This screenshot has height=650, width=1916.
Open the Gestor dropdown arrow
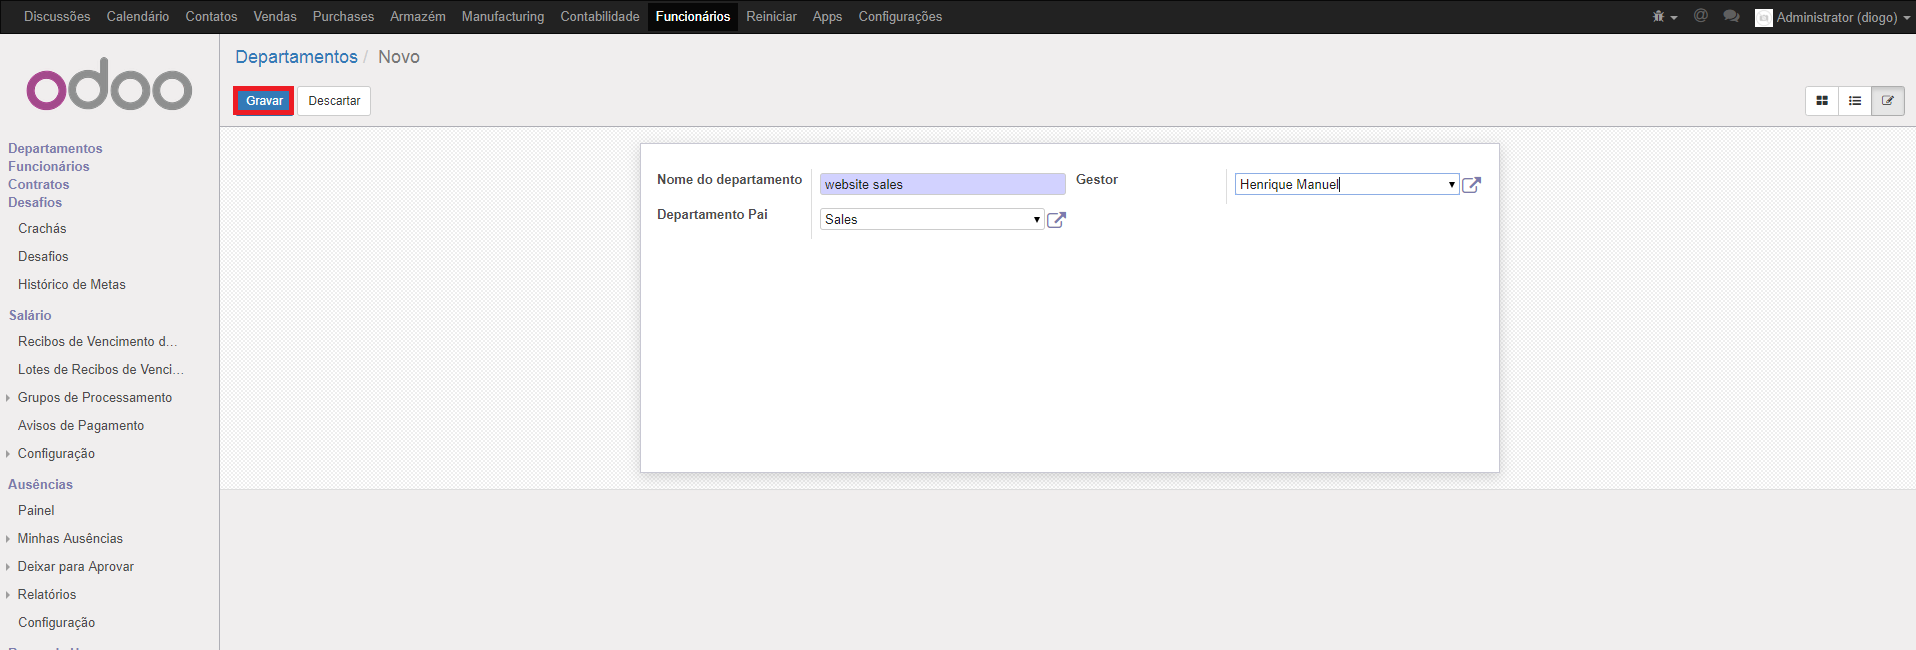click(1451, 185)
